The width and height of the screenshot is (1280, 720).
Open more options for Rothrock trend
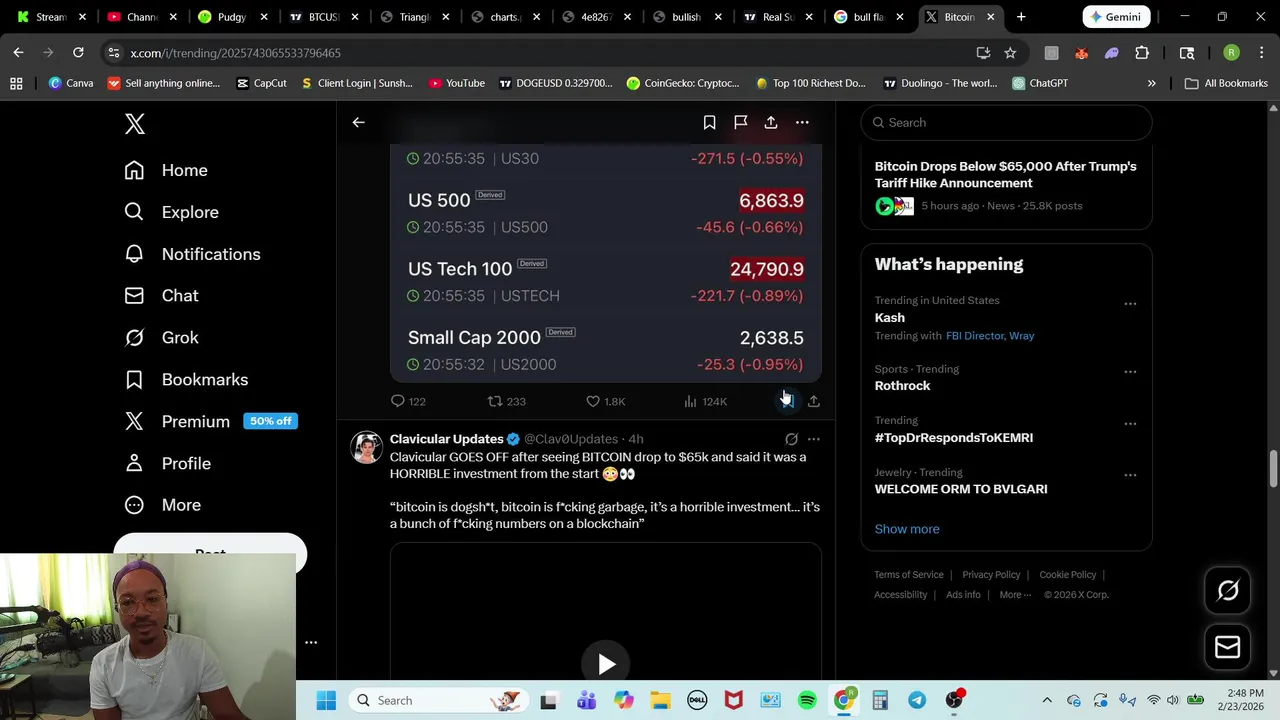point(1130,372)
